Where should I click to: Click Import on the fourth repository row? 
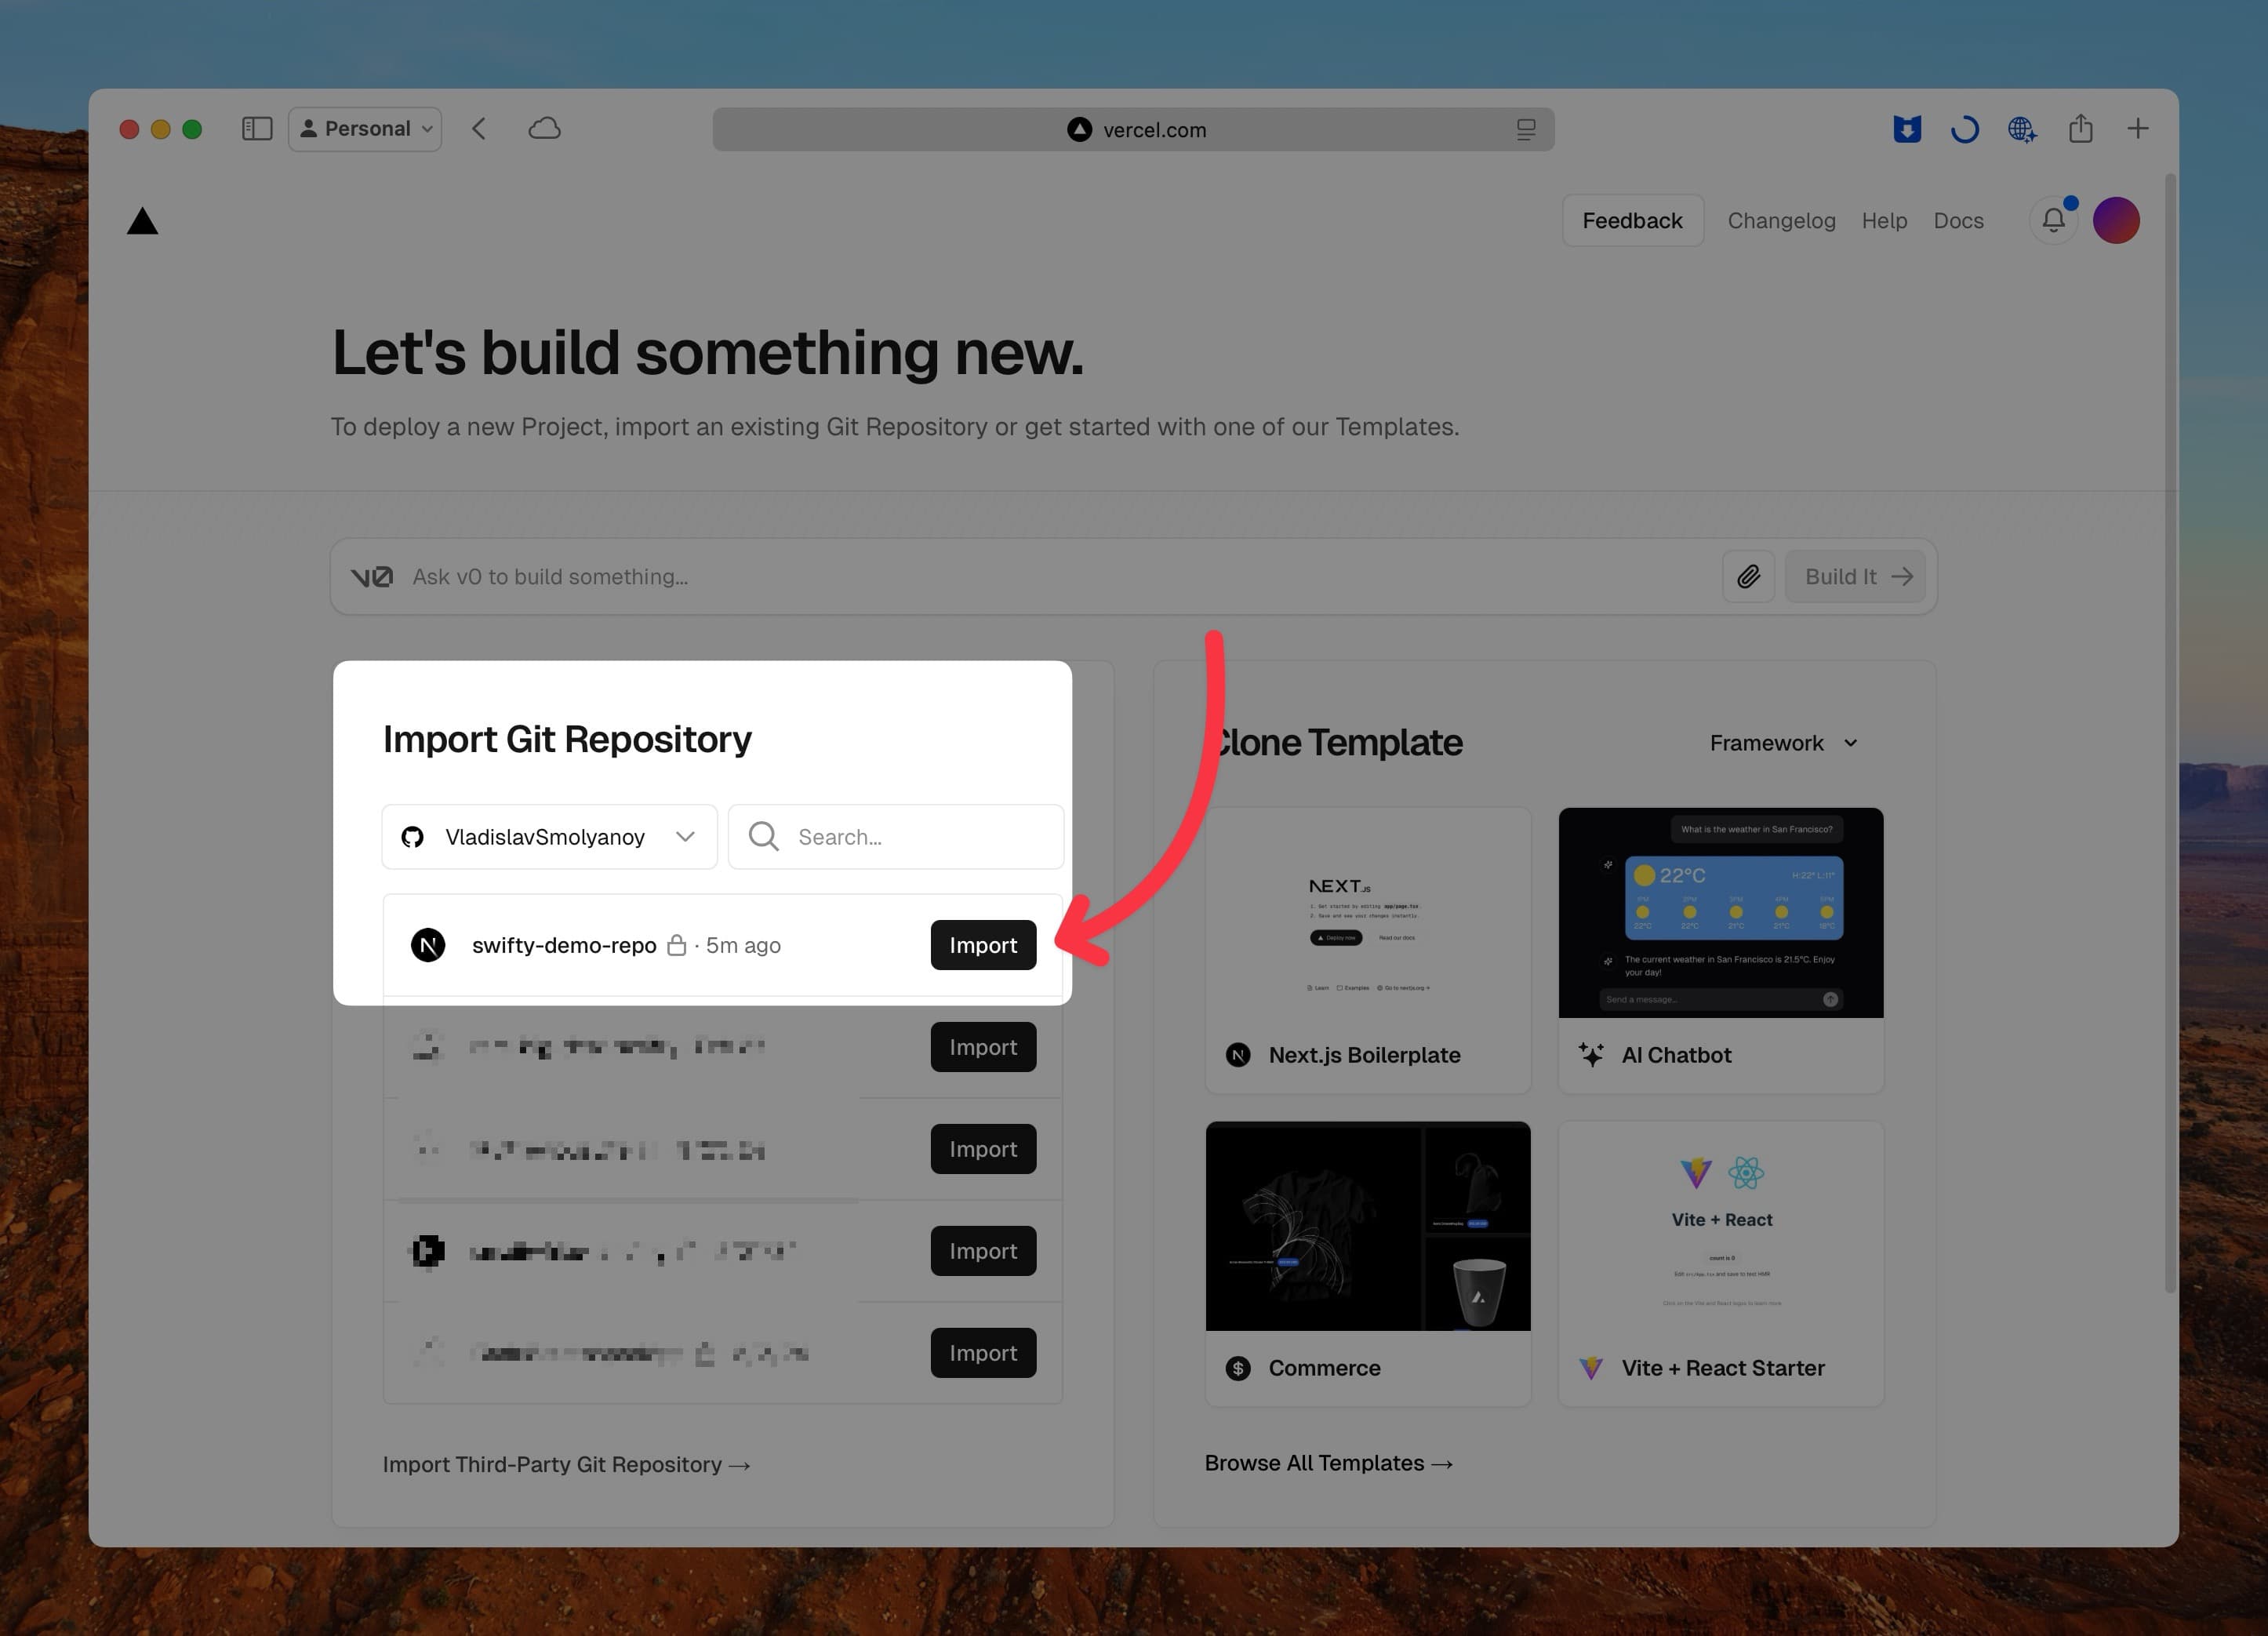click(x=983, y=1251)
